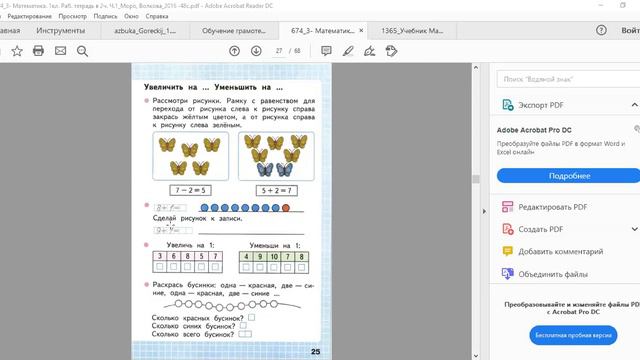Click the free trial version button
The image size is (640, 360).
(573, 335)
